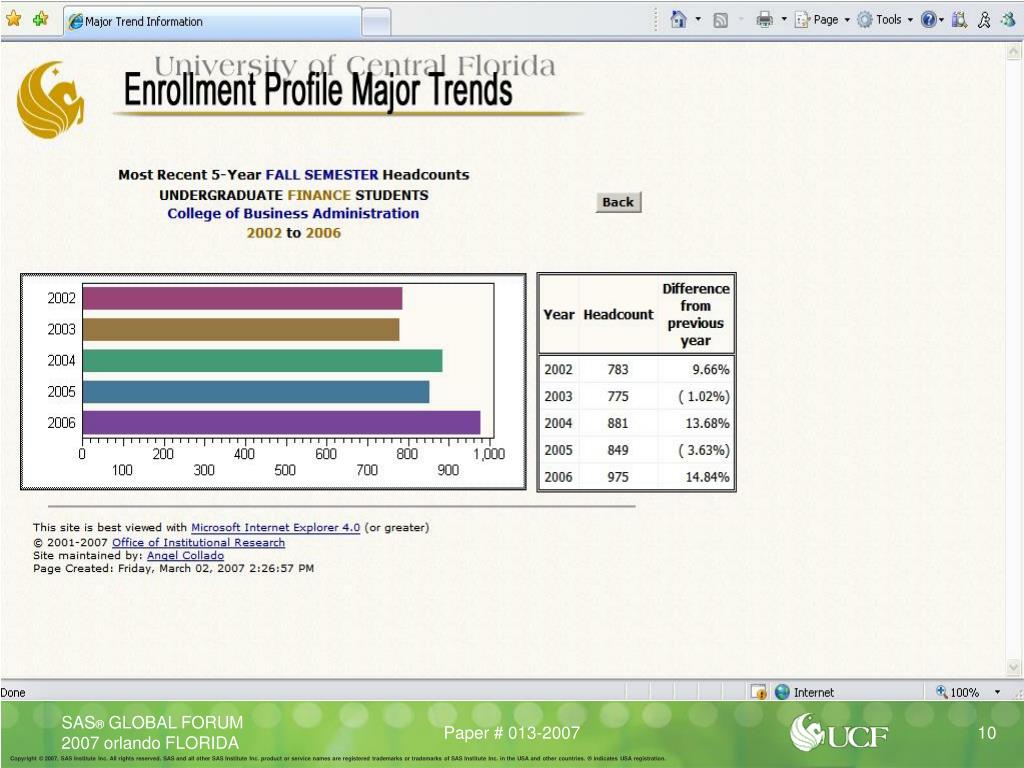The width and height of the screenshot is (1024, 768).
Task: Click the UCF Pegasus logo
Action: click(x=50, y=99)
